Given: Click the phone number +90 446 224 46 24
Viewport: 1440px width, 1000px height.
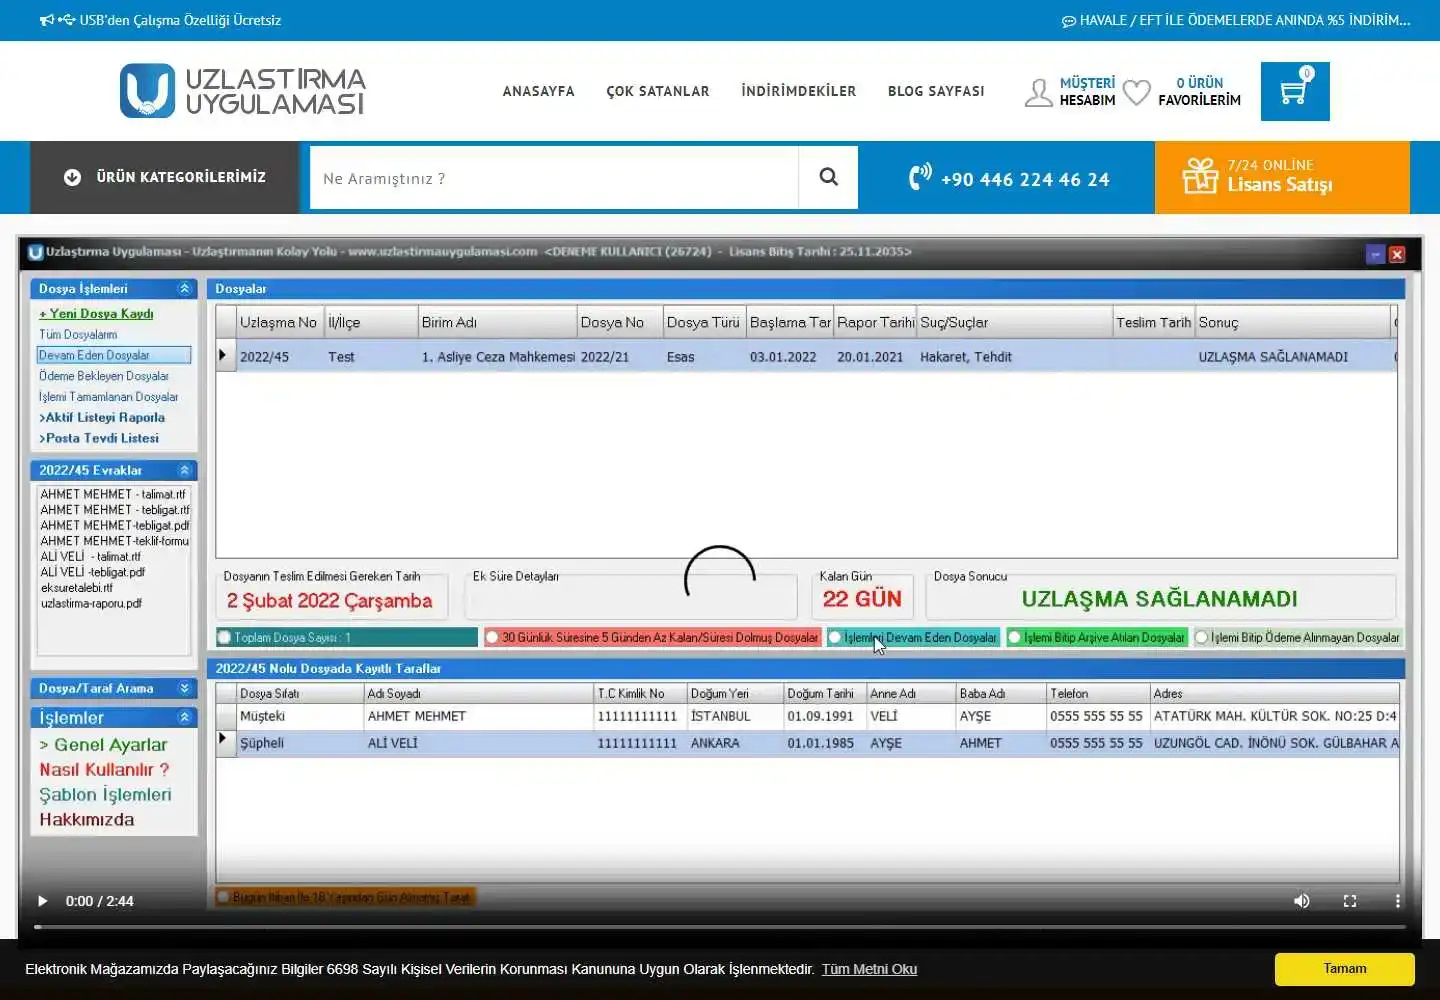Looking at the screenshot, I should 1025,180.
